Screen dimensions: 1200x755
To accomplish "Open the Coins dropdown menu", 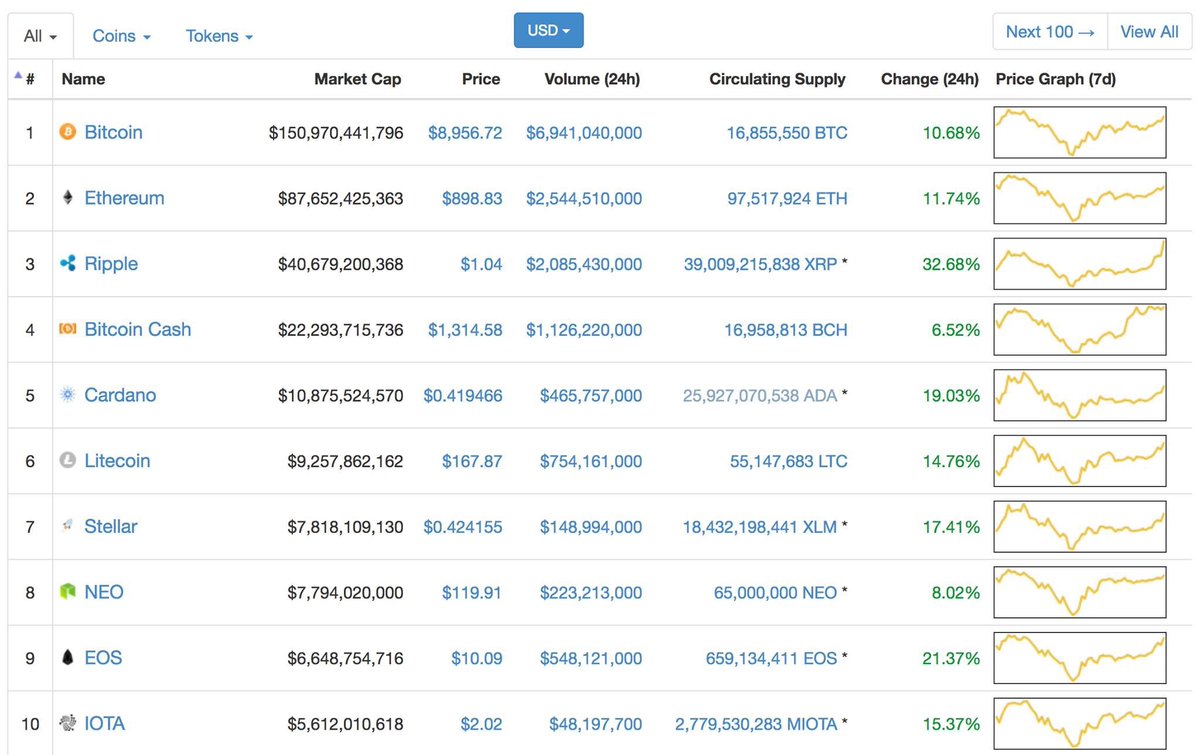I will [x=121, y=36].
